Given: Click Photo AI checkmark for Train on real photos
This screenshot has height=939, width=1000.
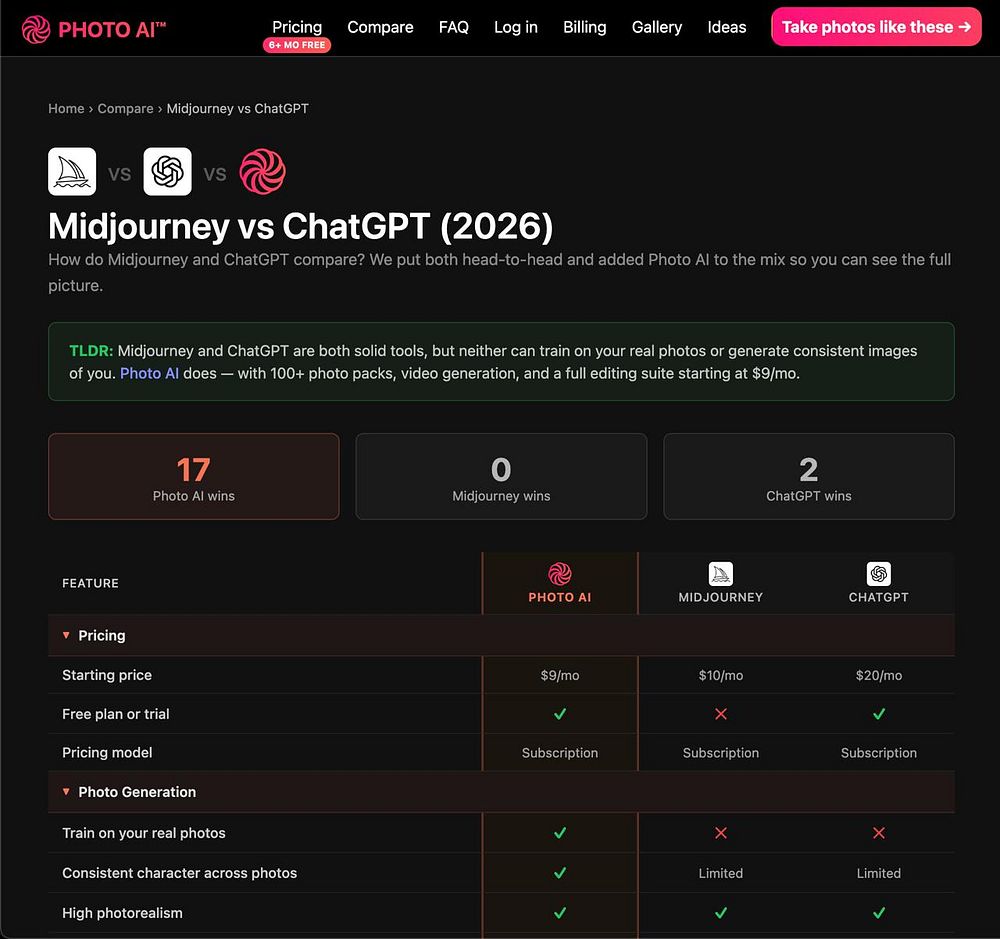Looking at the screenshot, I should (560, 832).
